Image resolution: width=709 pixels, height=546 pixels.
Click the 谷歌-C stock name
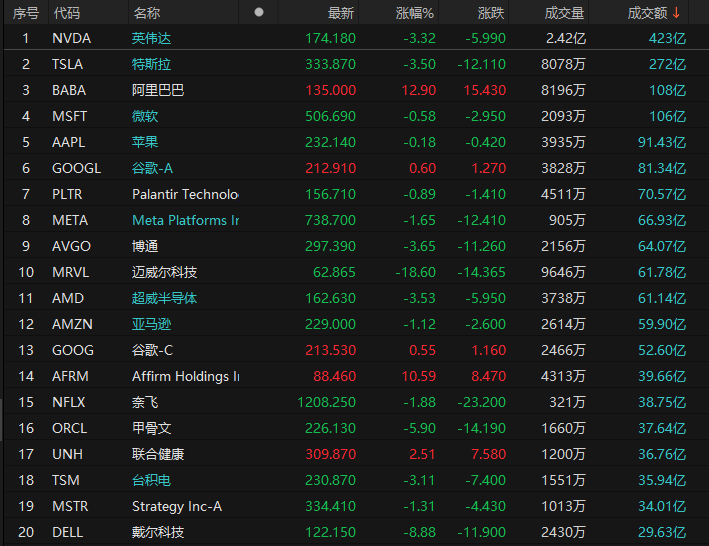[x=152, y=350]
